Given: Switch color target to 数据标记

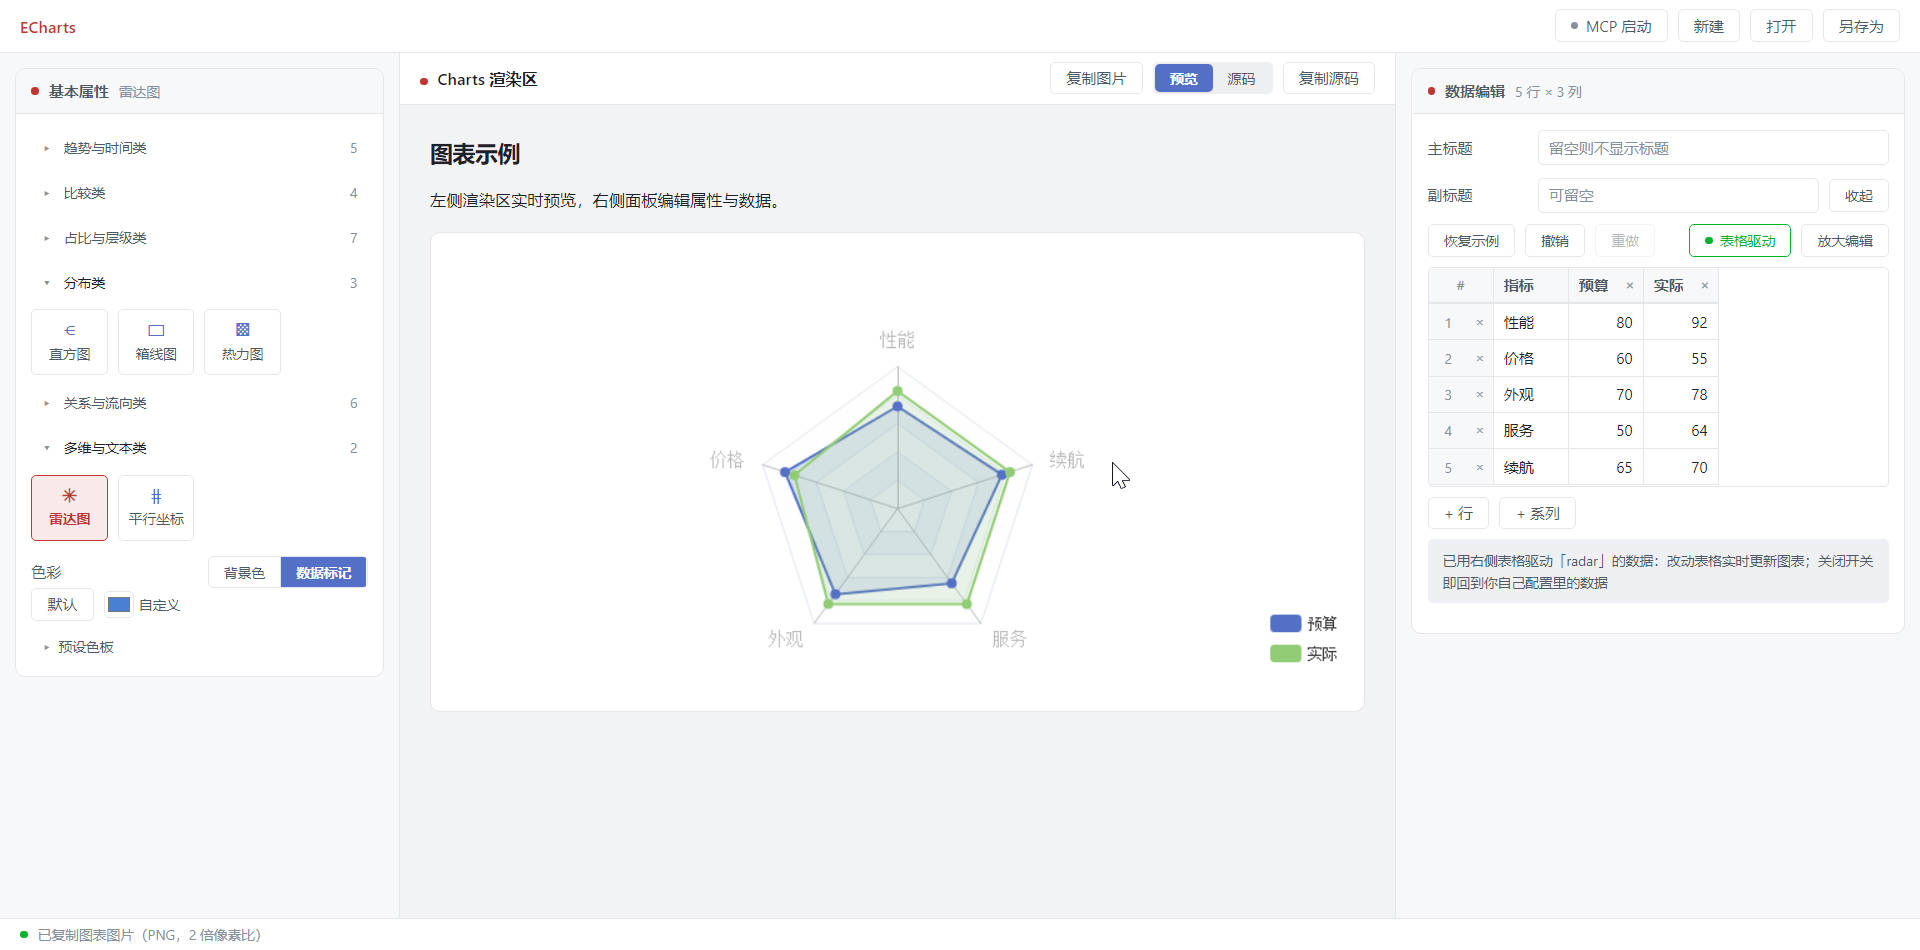Looking at the screenshot, I should coord(323,572).
